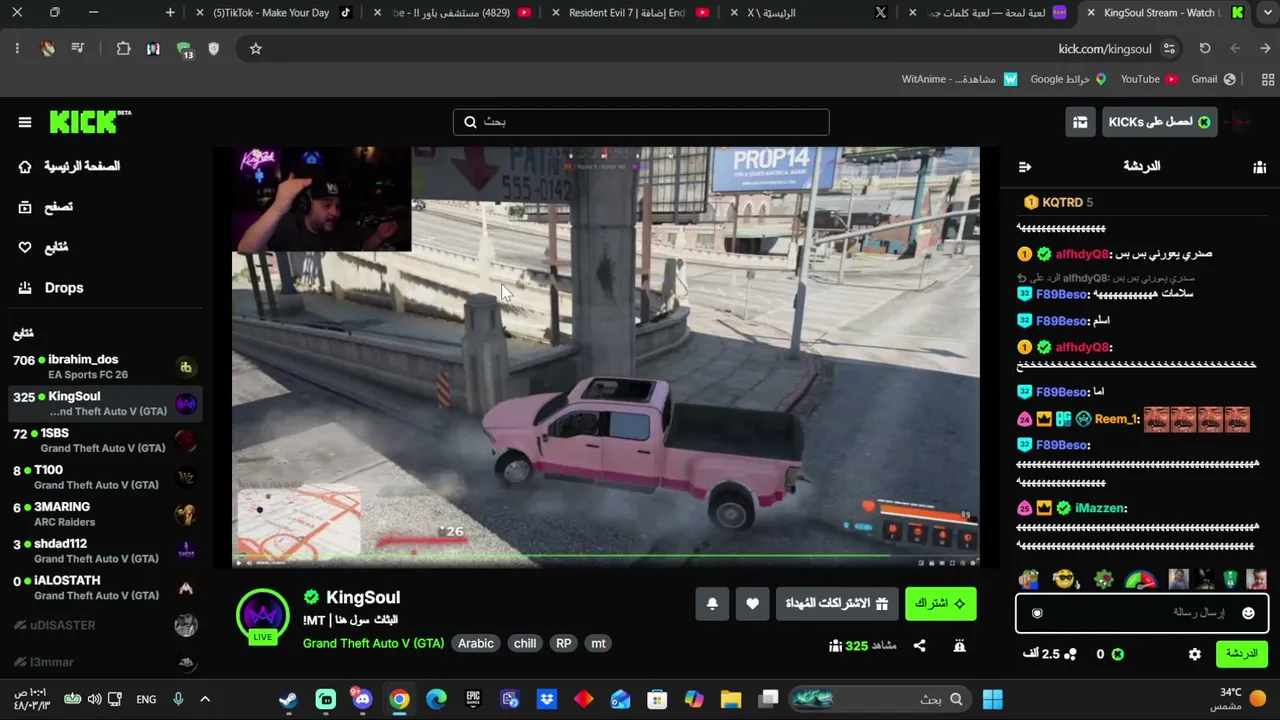Open the WitAnime bookmark

click(959, 79)
